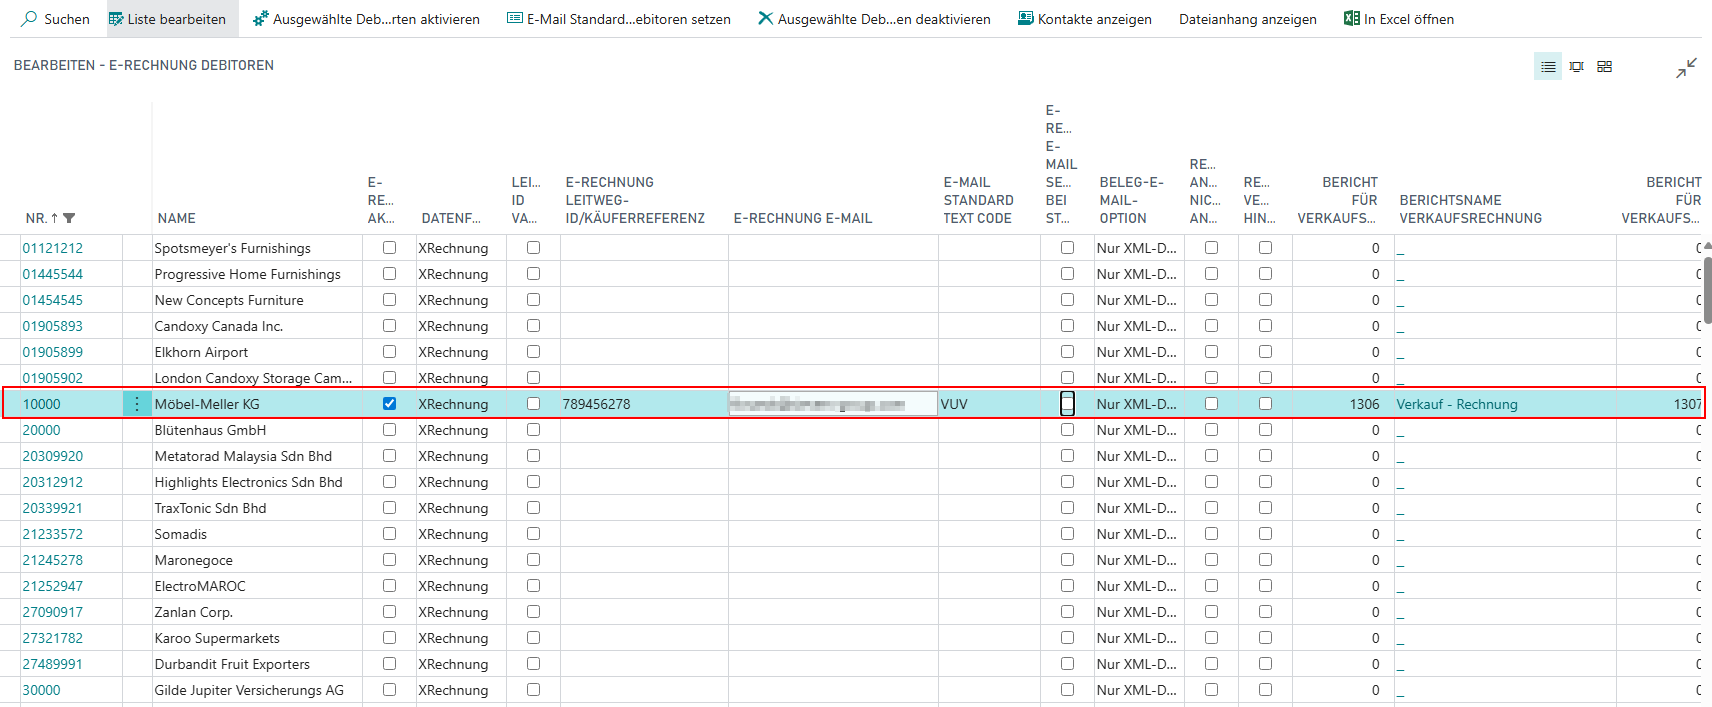Click Dateianhang anzeigen menu item
Screen dimensions: 1712x707
[x=1247, y=19]
